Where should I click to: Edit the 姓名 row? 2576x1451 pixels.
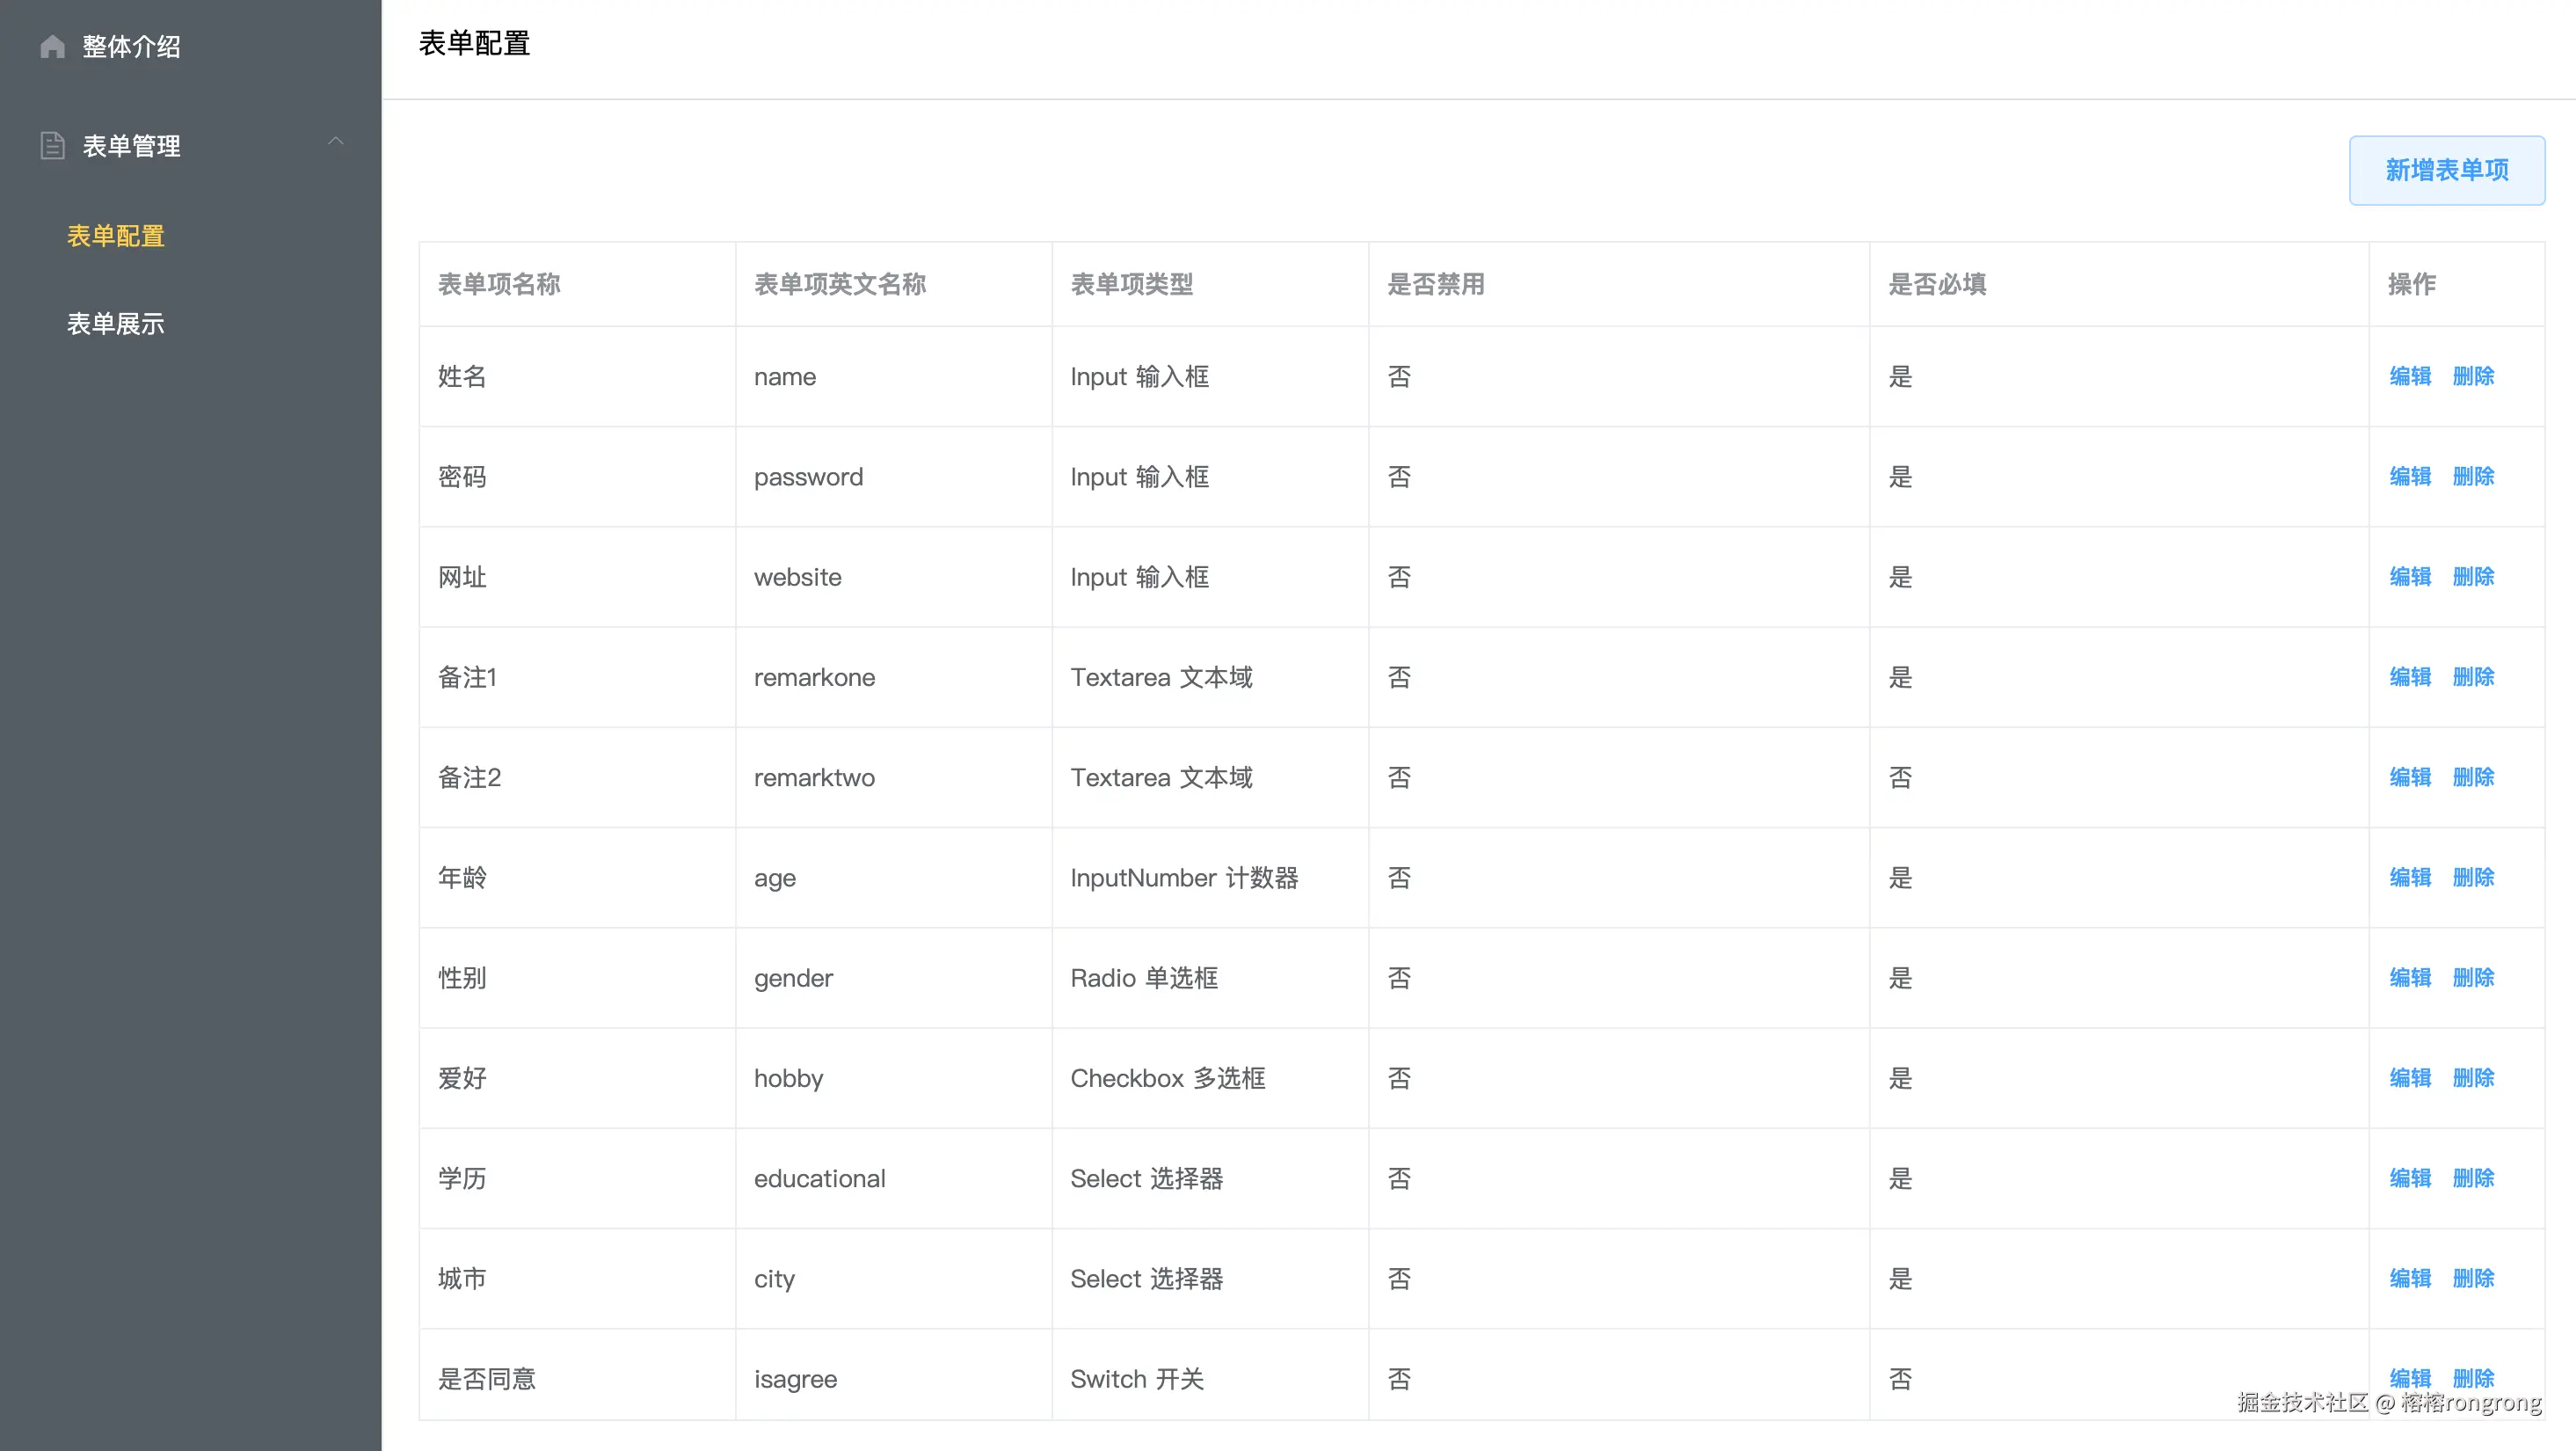click(x=2410, y=376)
